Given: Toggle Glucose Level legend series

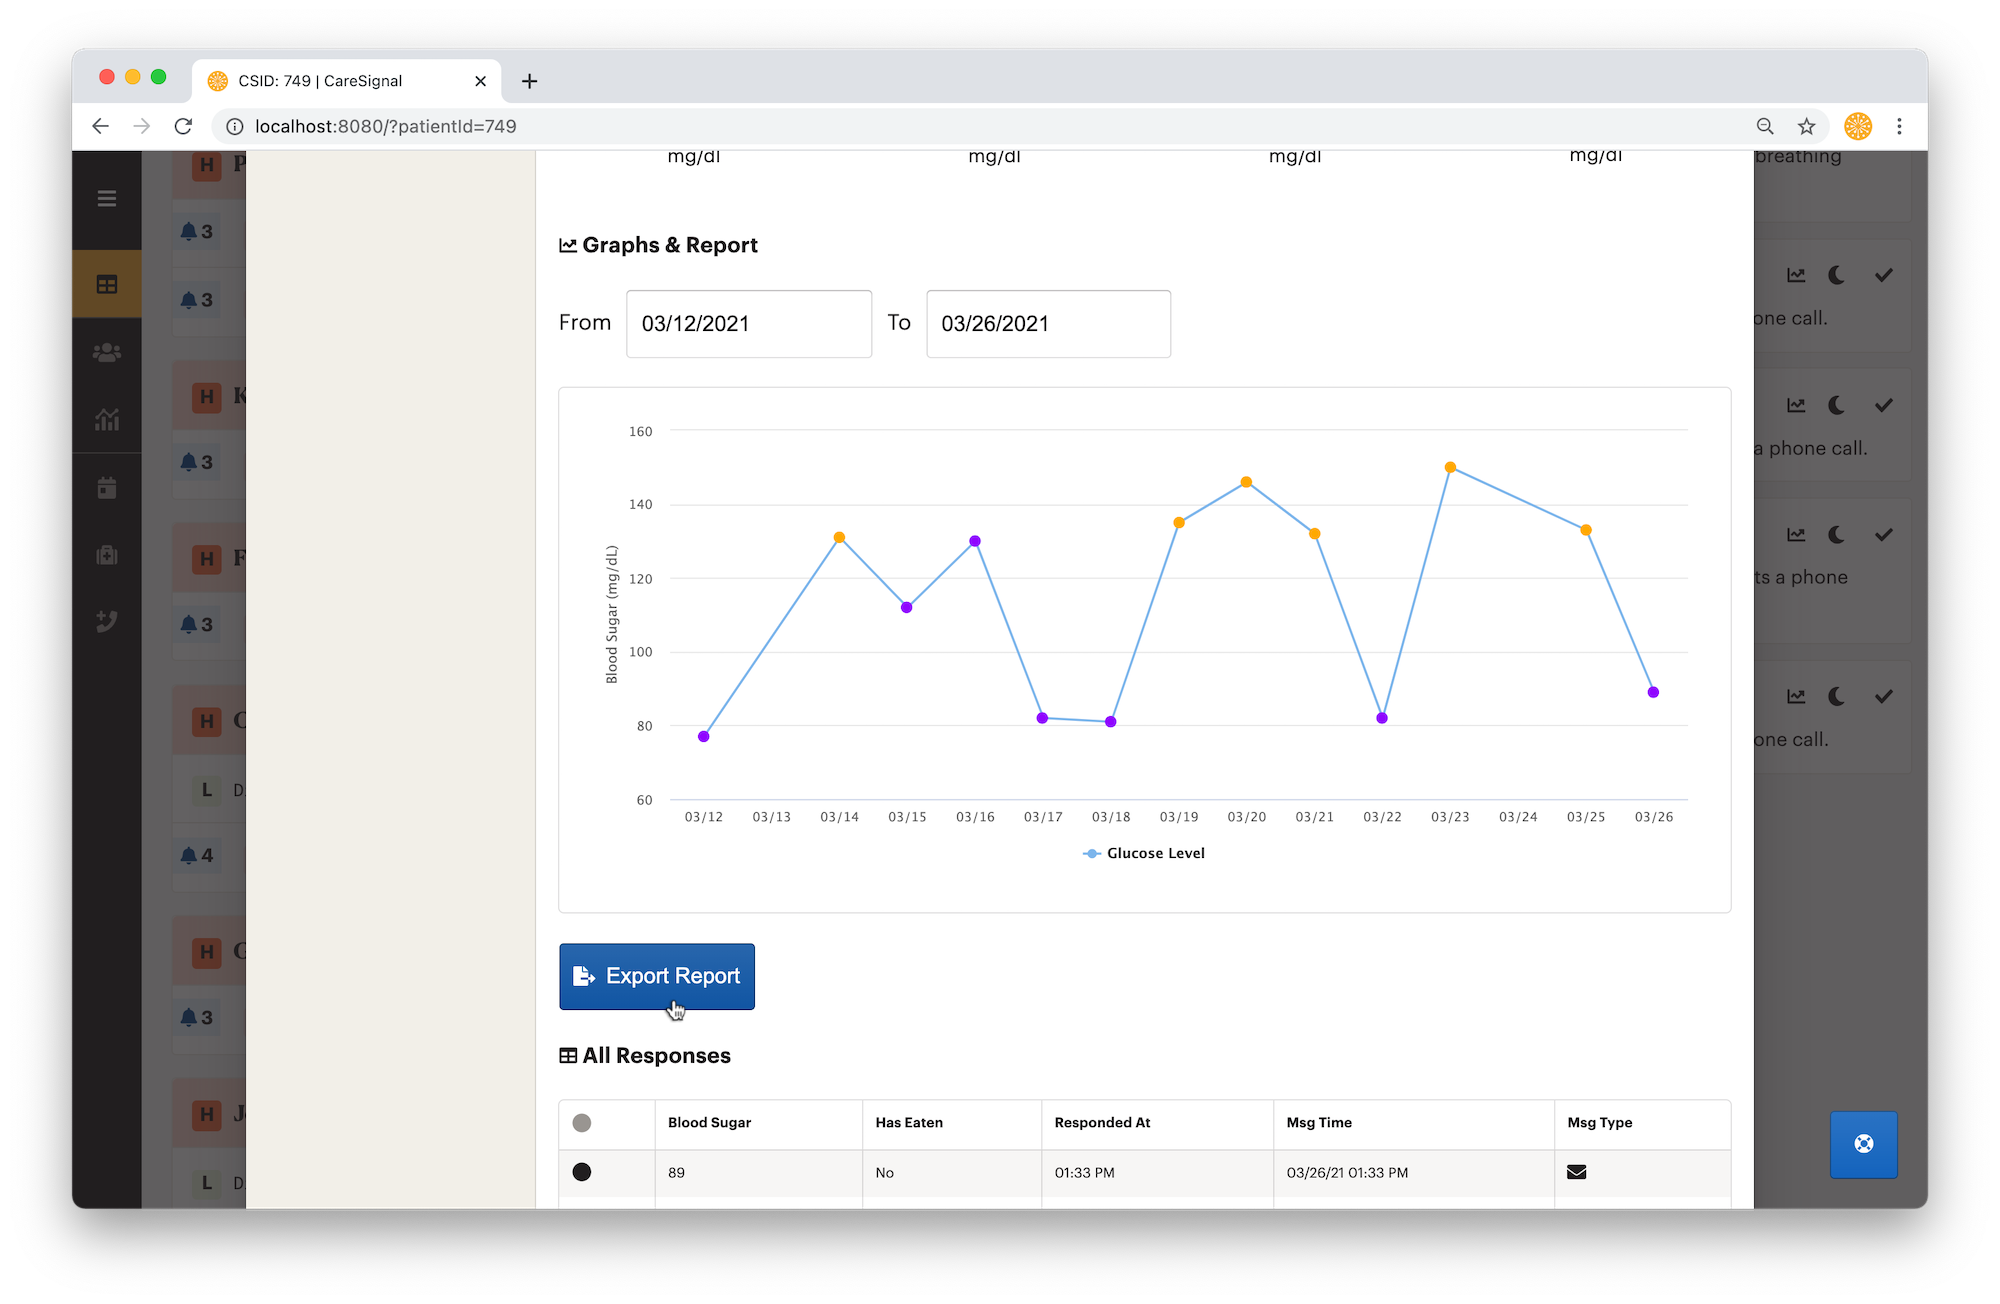Looking at the screenshot, I should [1144, 853].
